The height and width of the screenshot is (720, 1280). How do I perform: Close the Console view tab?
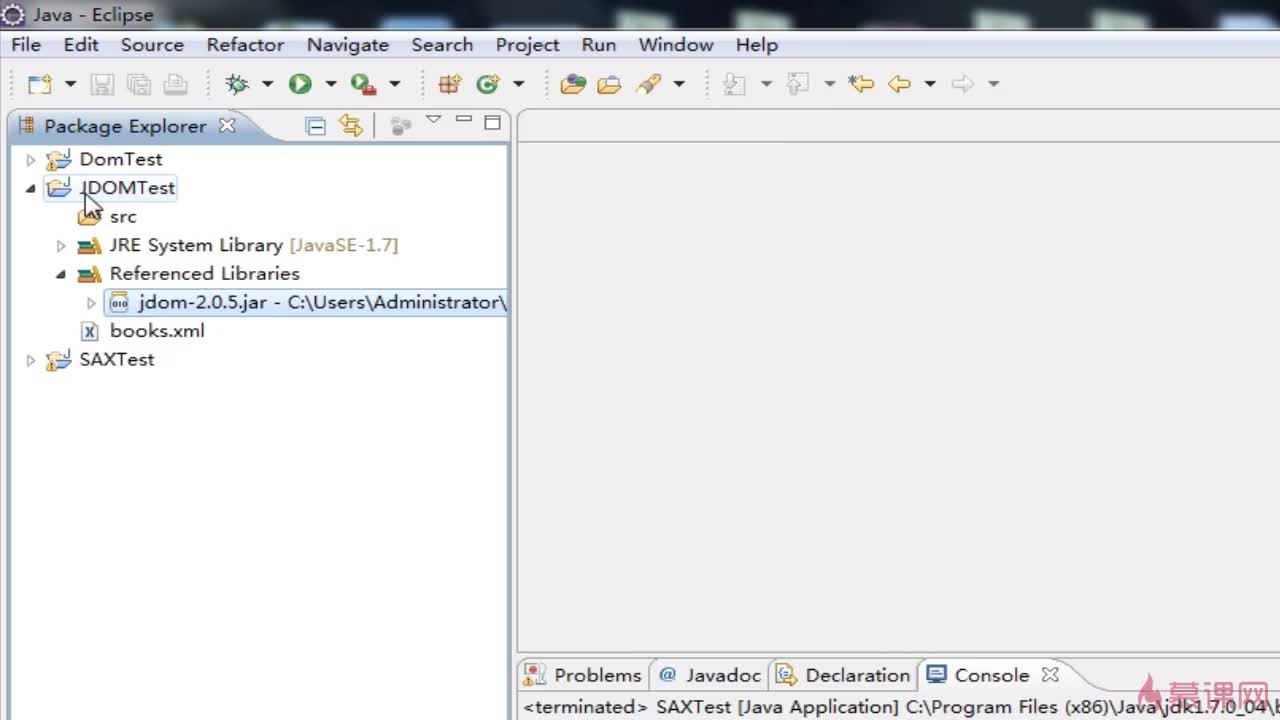[x=1050, y=675]
